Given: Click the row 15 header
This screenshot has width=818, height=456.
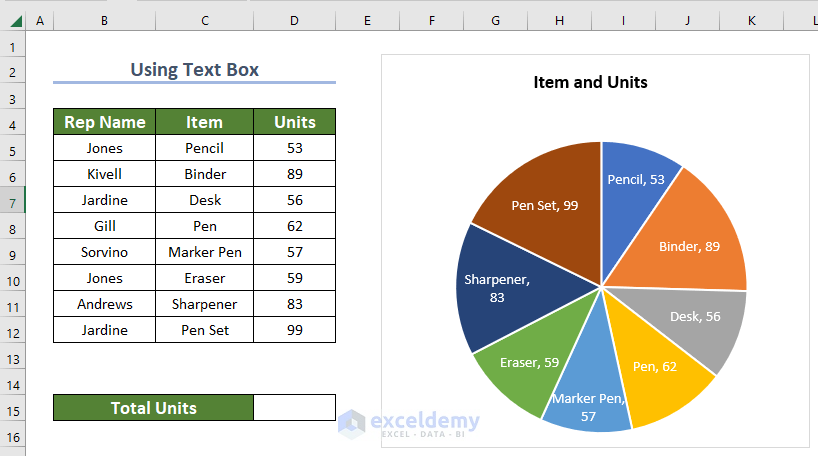Looking at the screenshot, I should [x=13, y=408].
